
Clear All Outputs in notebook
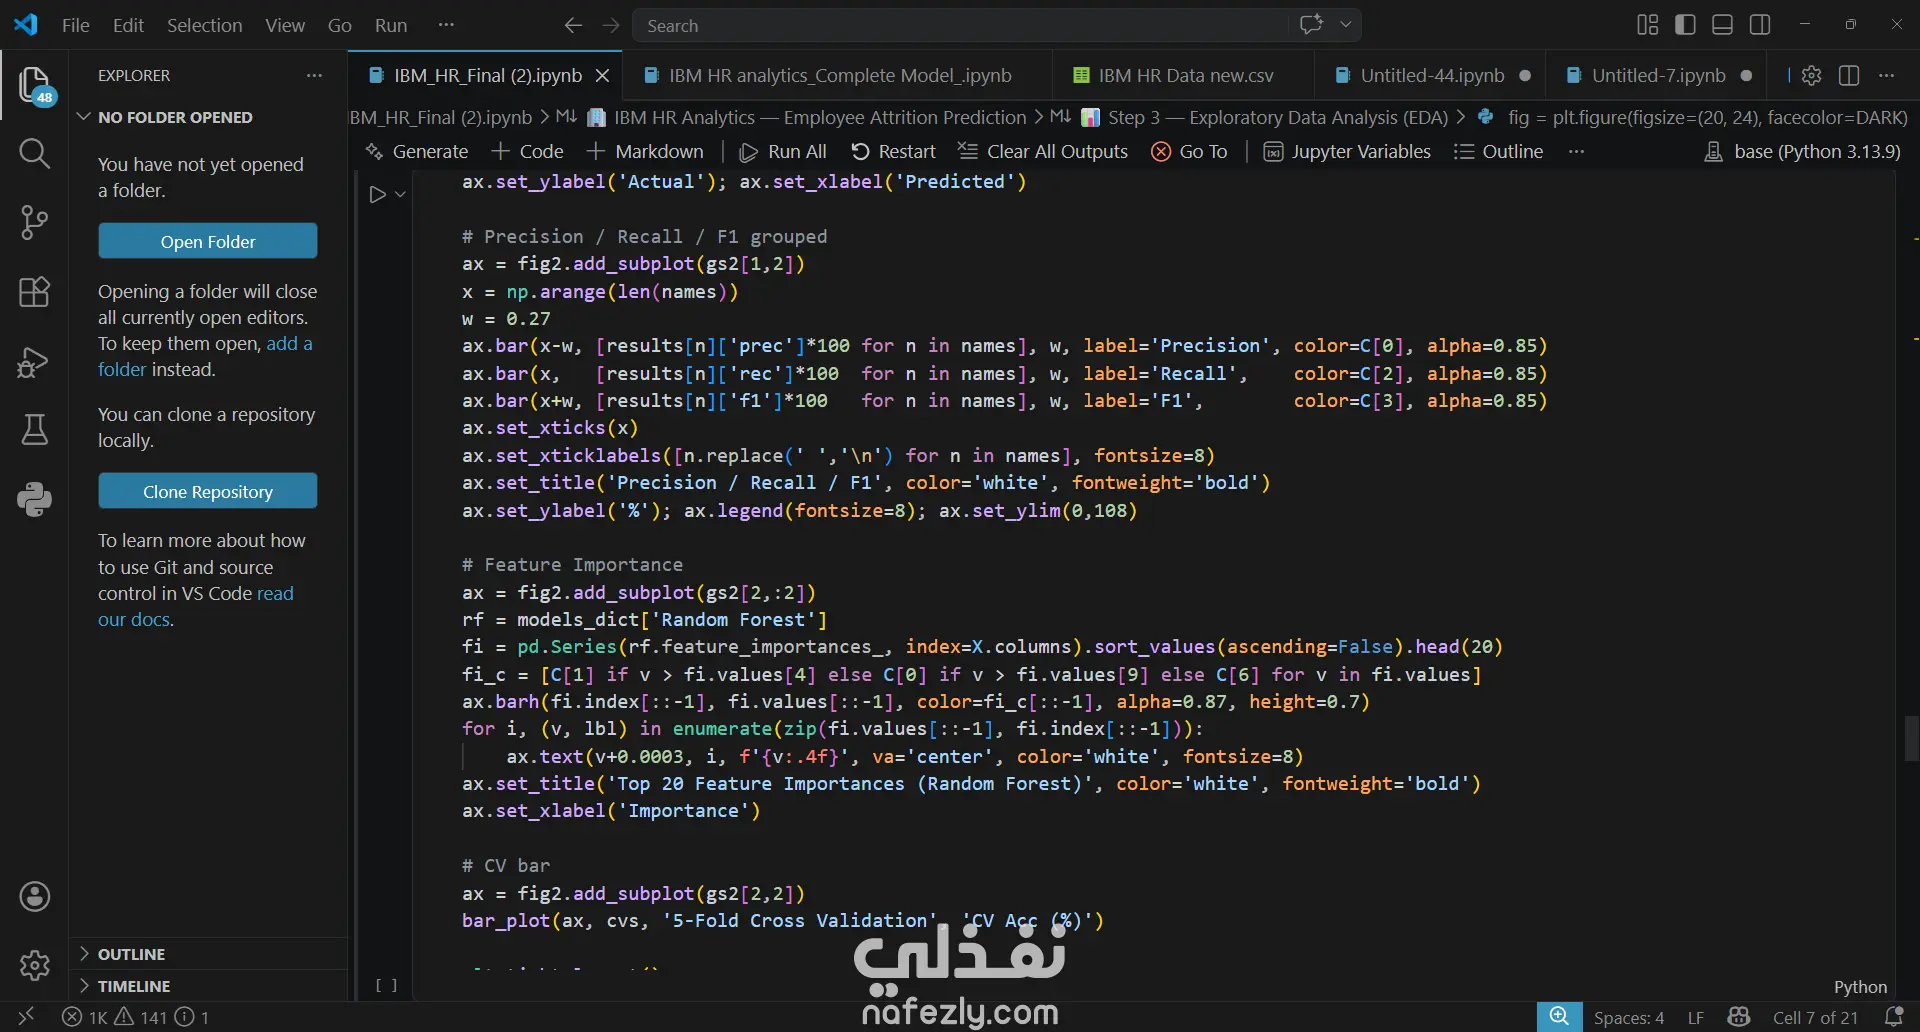[x=1043, y=151]
